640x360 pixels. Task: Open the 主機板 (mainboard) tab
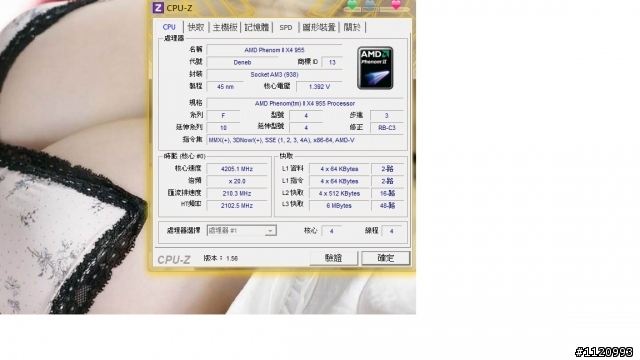pos(225,27)
